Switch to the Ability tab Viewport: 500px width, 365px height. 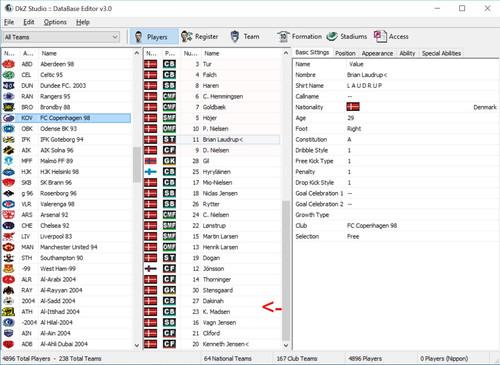[x=407, y=53]
